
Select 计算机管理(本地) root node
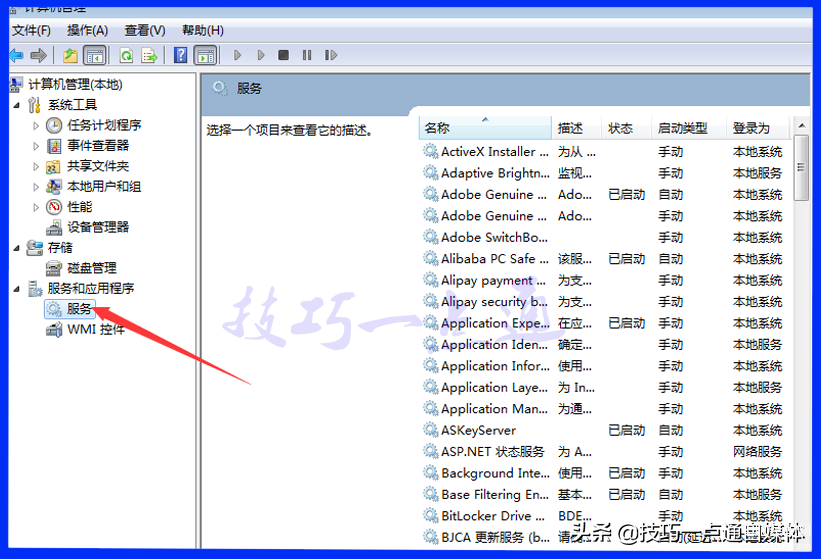coord(75,84)
